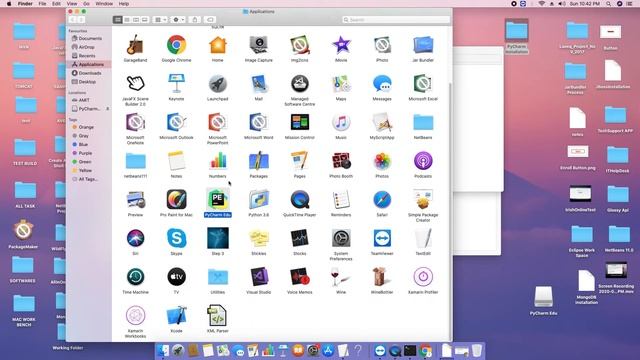Image resolution: width=640 pixels, height=360 pixels.
Task: Select the Apple TV app icon
Action: click(x=176, y=277)
